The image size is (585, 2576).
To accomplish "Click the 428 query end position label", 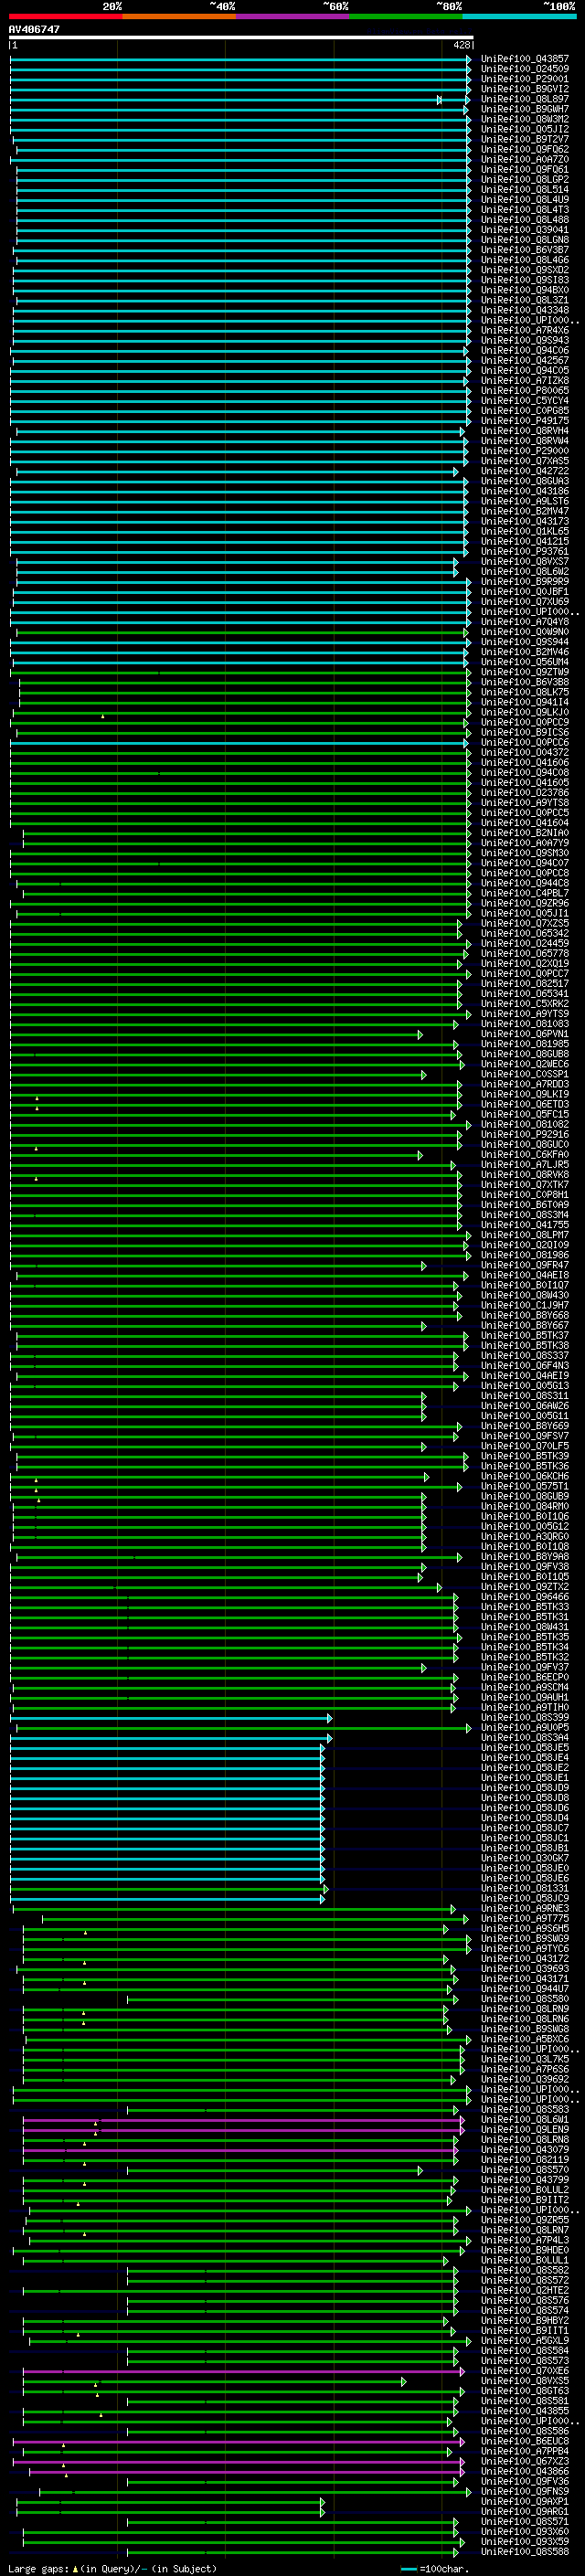I will point(461,45).
